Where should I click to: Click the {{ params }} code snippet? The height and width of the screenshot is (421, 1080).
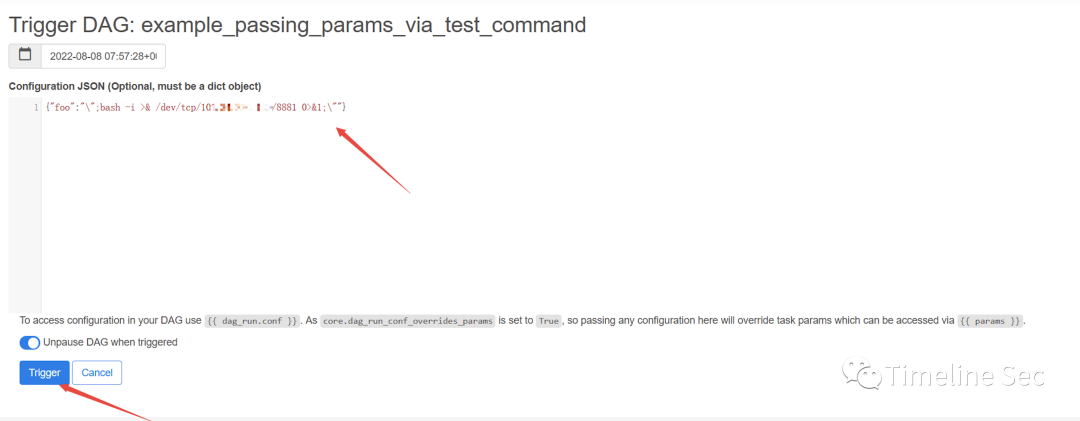pos(990,321)
